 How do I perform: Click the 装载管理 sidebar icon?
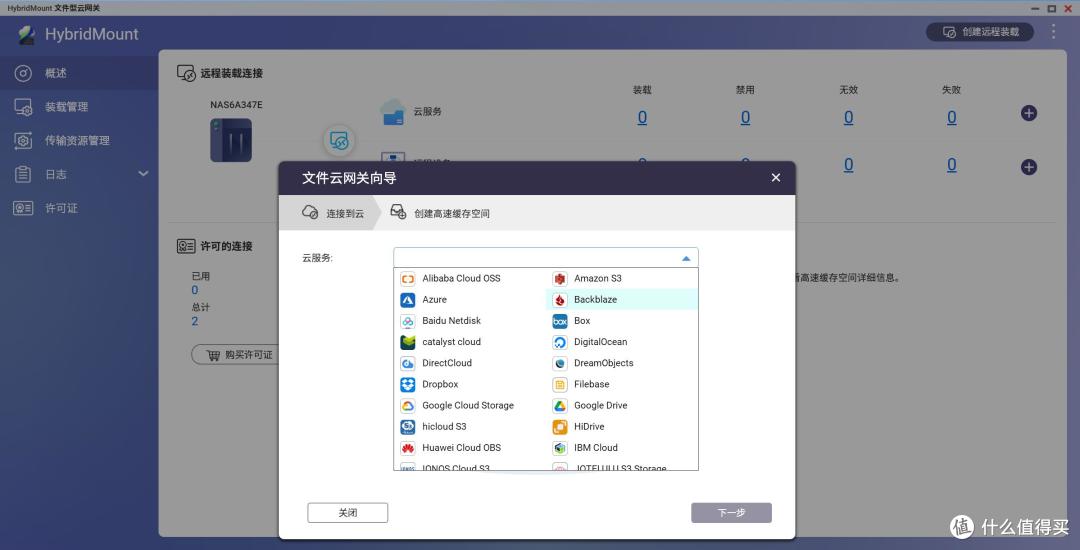(23, 107)
